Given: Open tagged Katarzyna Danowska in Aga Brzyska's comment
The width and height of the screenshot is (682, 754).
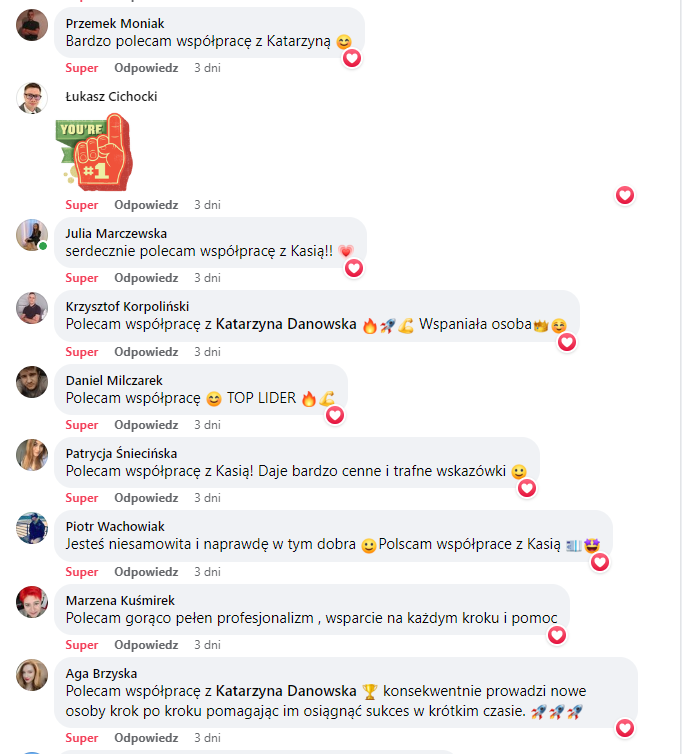Looking at the screenshot, I should pos(286,691).
